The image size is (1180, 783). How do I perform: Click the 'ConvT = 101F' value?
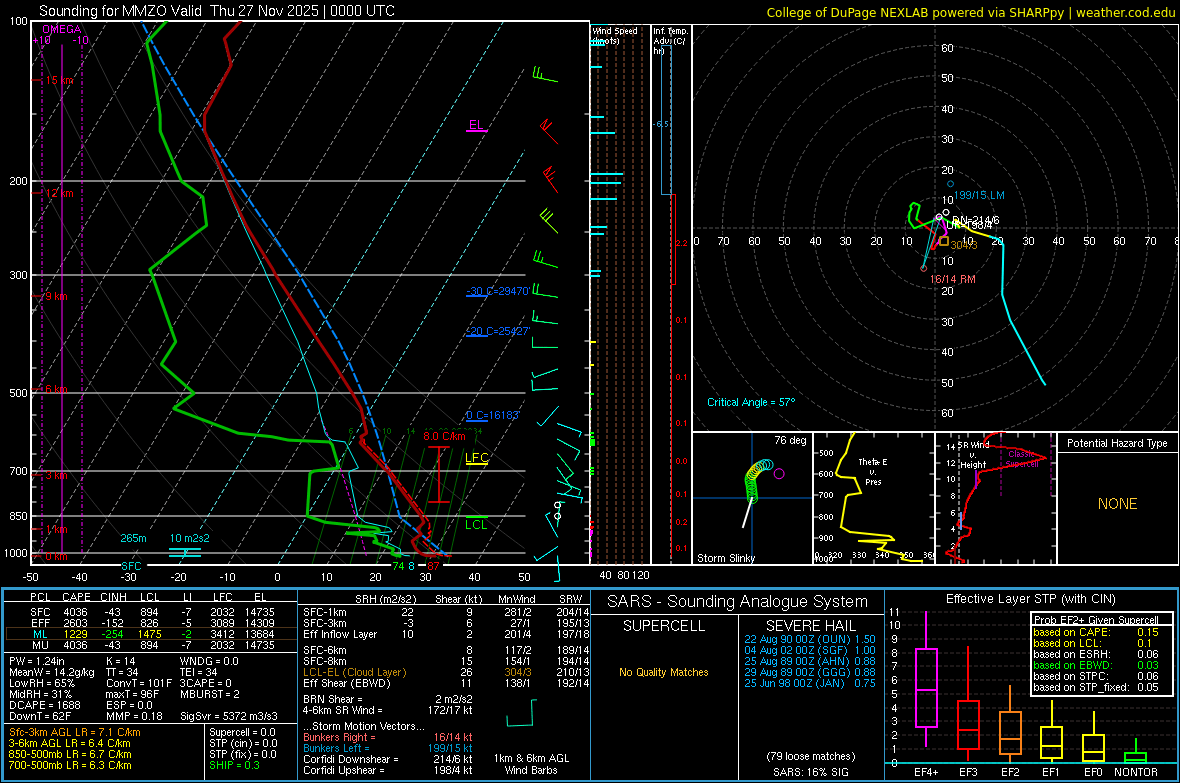137,684
